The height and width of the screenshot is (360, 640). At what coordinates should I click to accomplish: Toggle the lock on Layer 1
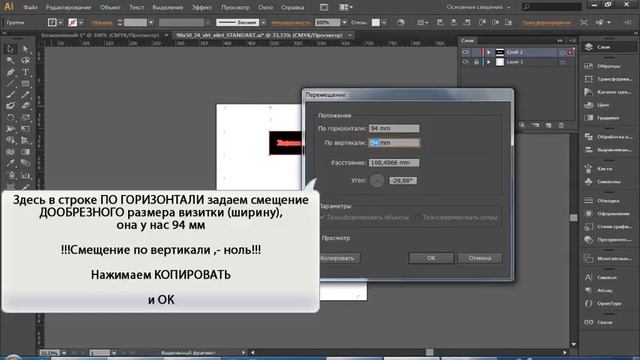[x=476, y=62]
